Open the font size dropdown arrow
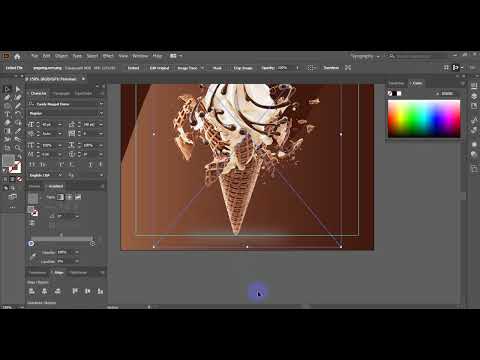This screenshot has width=480, height=360. [x=60, y=124]
